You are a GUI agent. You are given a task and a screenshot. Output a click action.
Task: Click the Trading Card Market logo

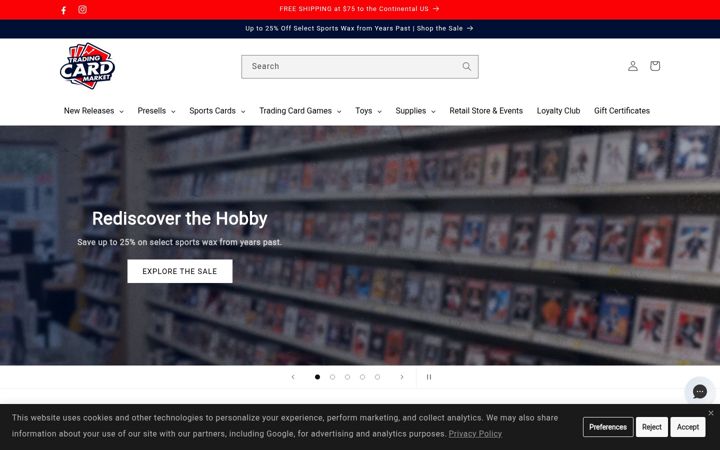pos(87,66)
